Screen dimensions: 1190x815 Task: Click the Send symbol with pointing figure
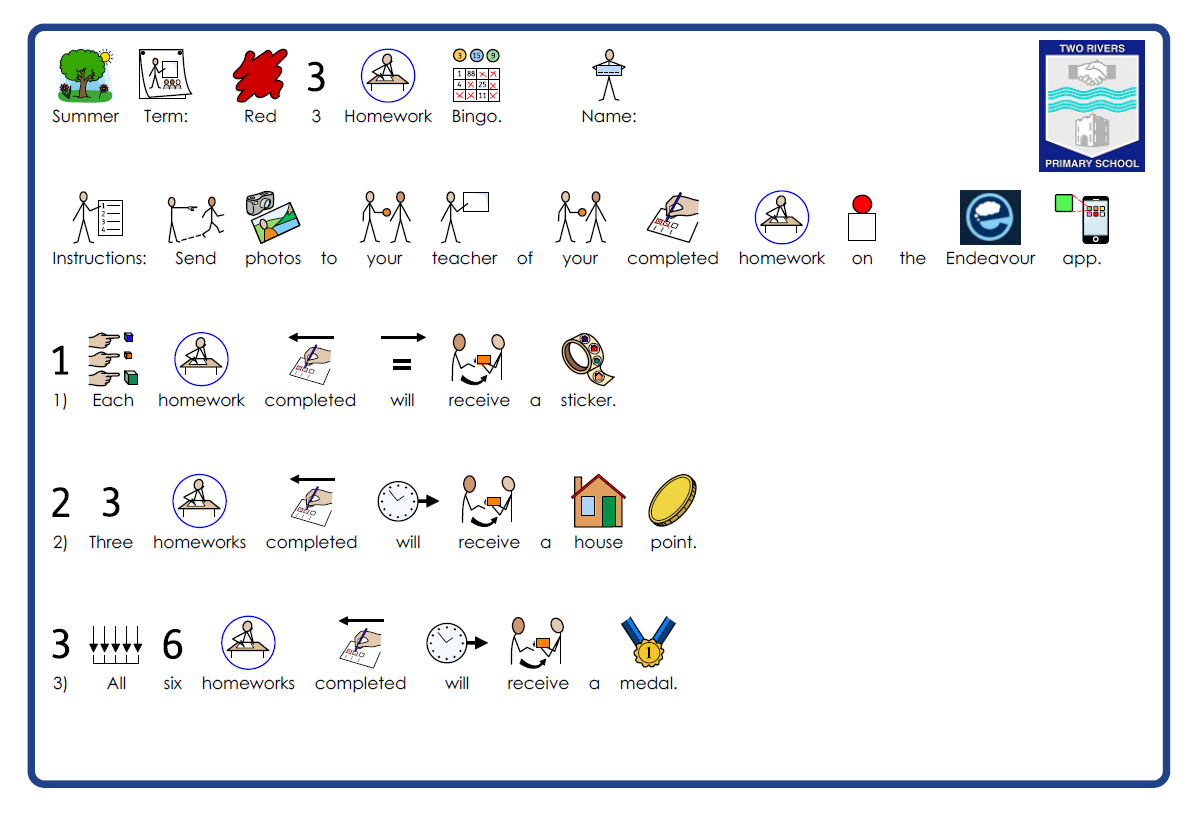click(x=195, y=219)
